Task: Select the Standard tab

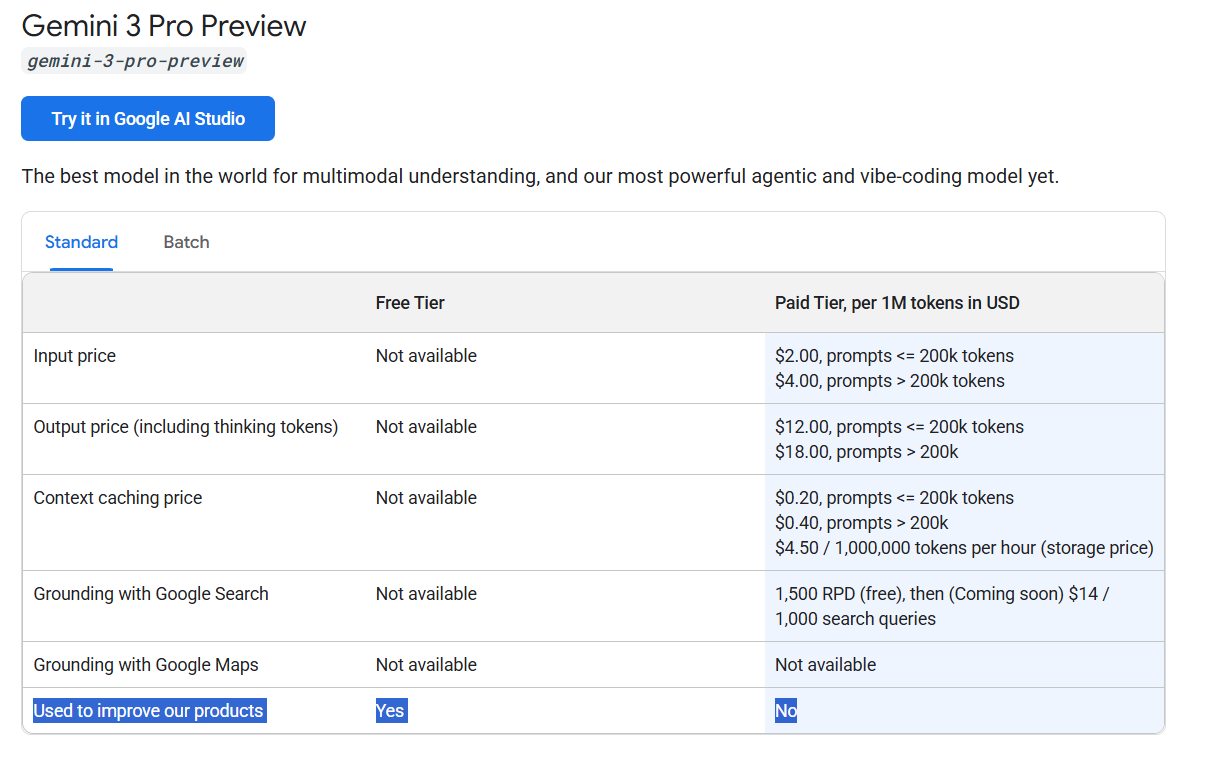Action: (x=81, y=242)
